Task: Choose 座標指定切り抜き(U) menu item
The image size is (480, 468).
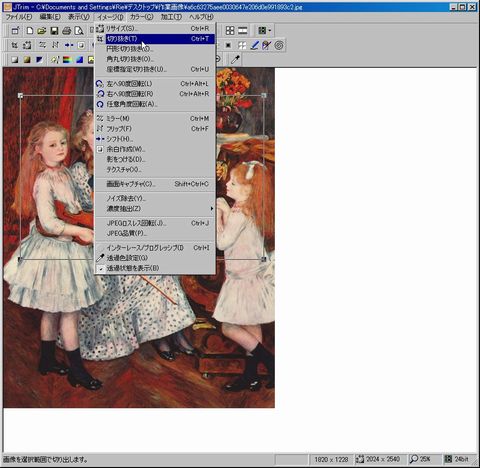Action: click(x=155, y=69)
